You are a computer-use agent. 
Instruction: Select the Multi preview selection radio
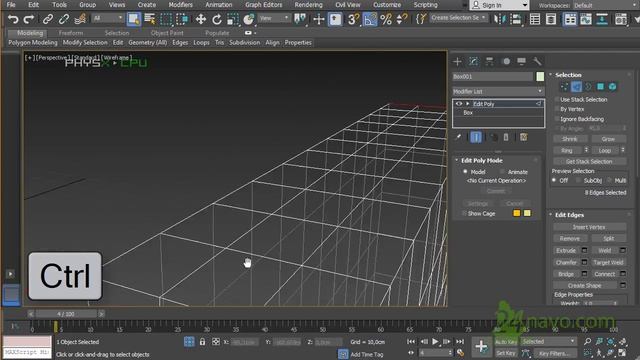tap(609, 180)
